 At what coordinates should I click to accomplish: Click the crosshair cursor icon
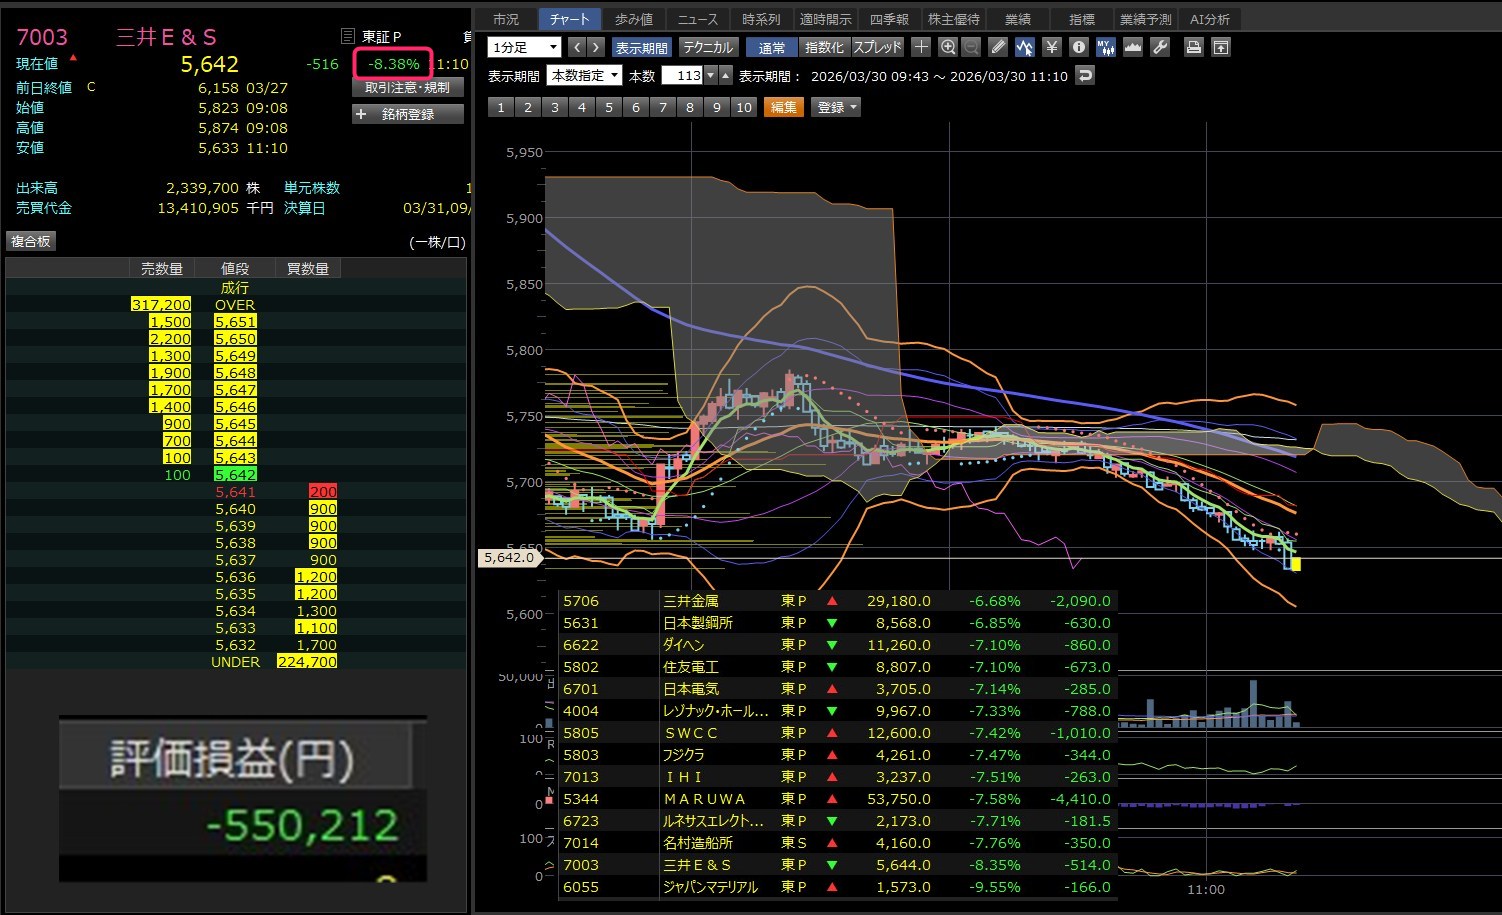pyautogui.click(x=921, y=47)
